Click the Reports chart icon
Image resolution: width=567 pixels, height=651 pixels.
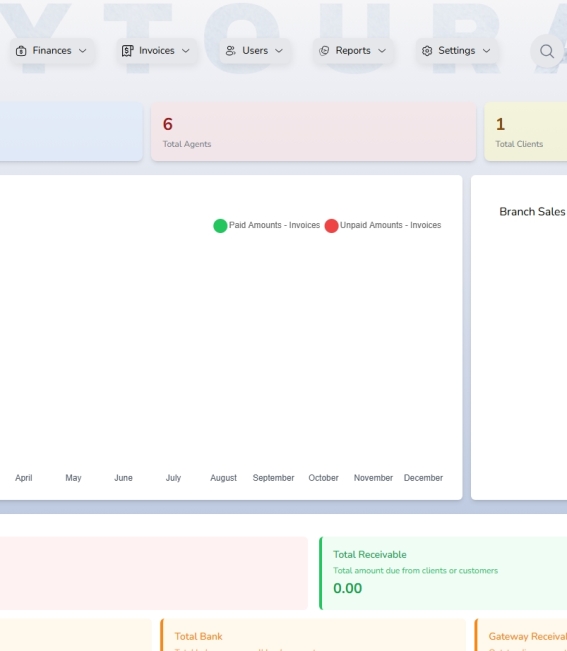(324, 51)
